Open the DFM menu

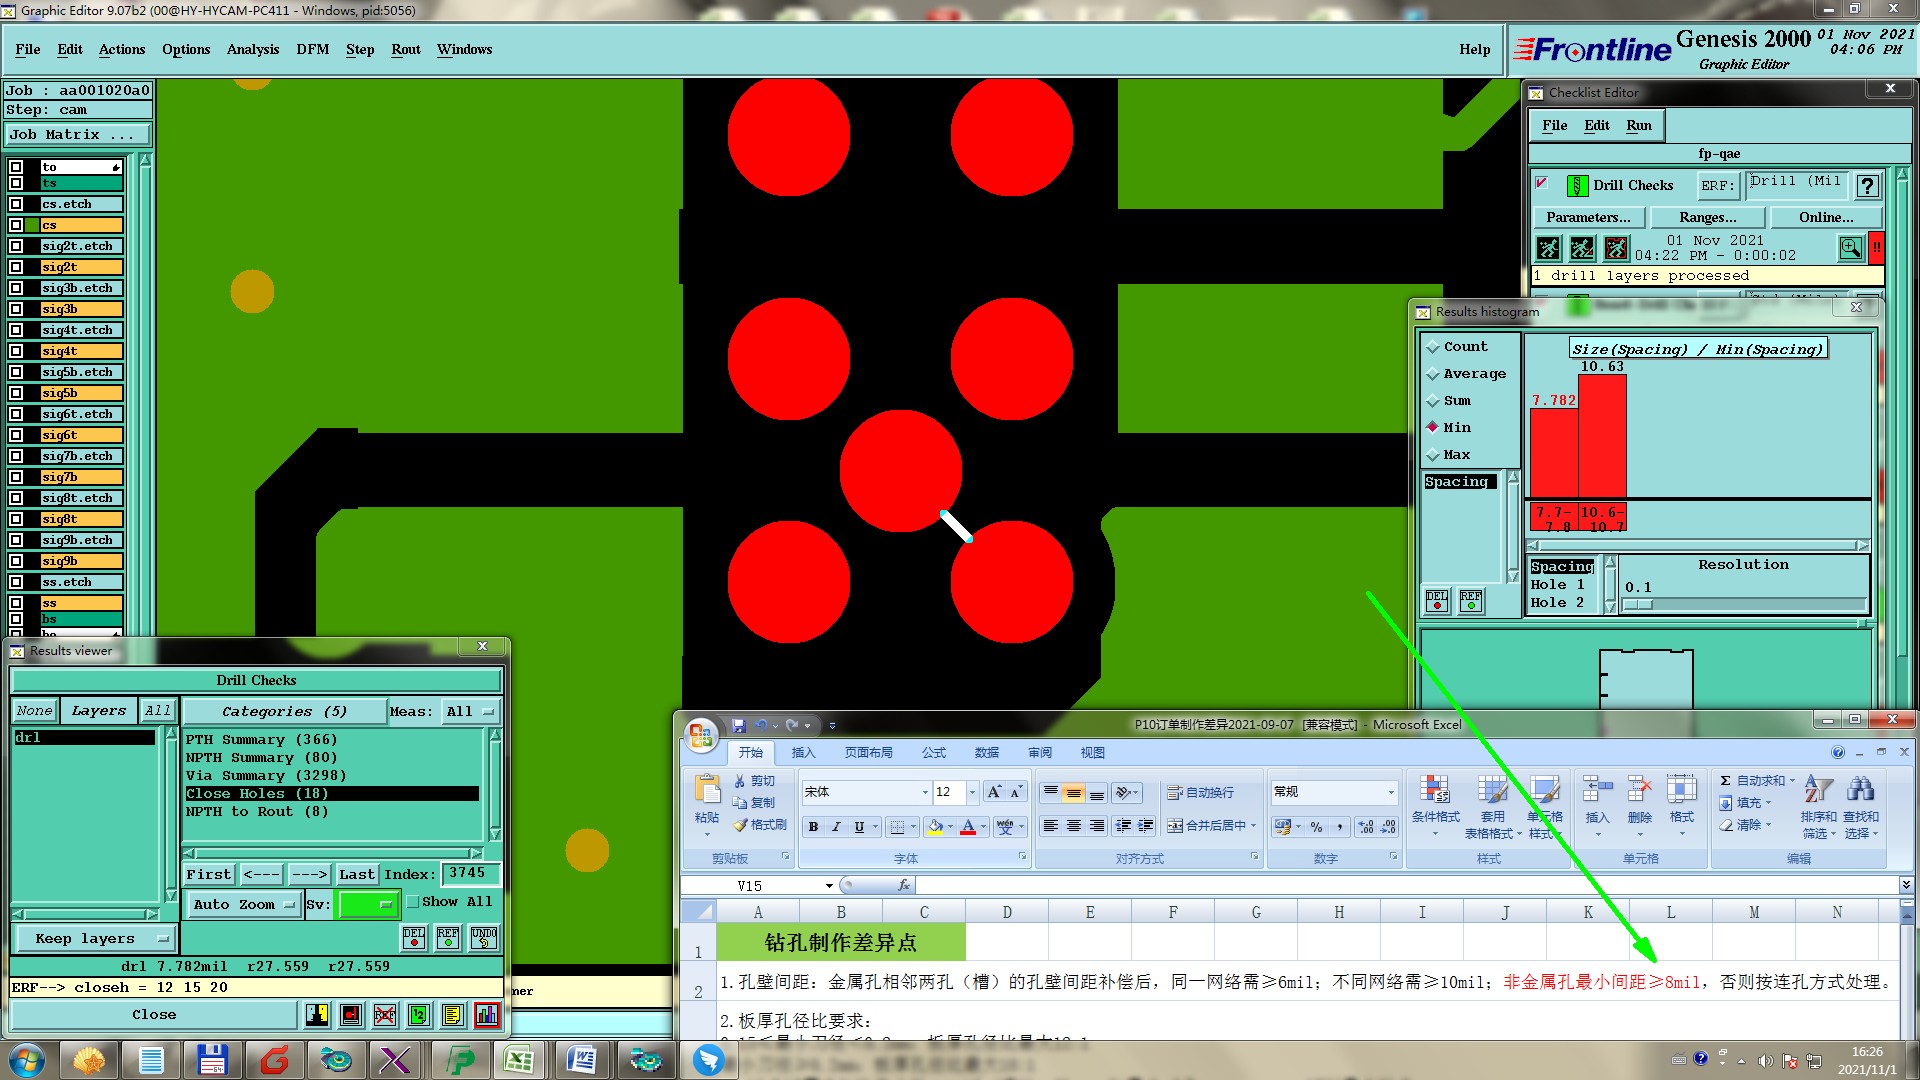coord(312,49)
